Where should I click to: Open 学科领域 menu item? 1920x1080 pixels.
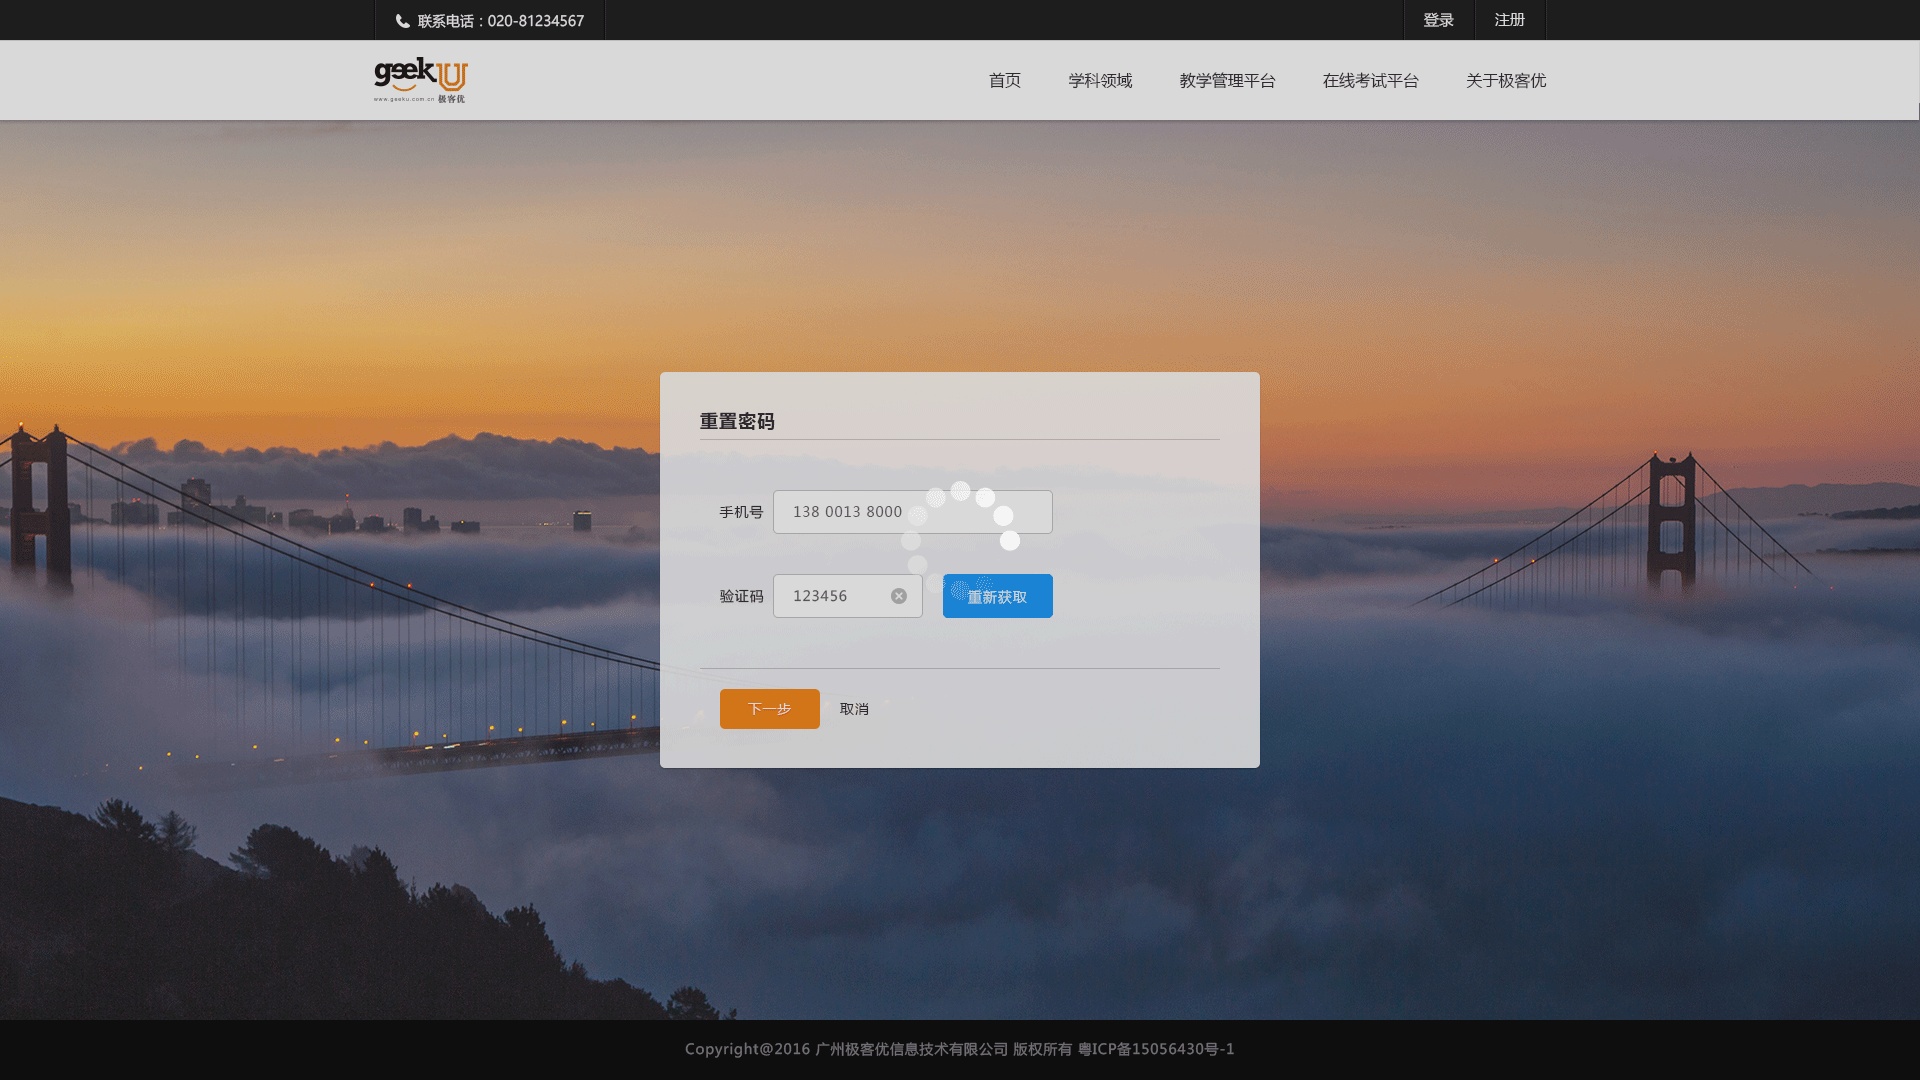point(1100,81)
